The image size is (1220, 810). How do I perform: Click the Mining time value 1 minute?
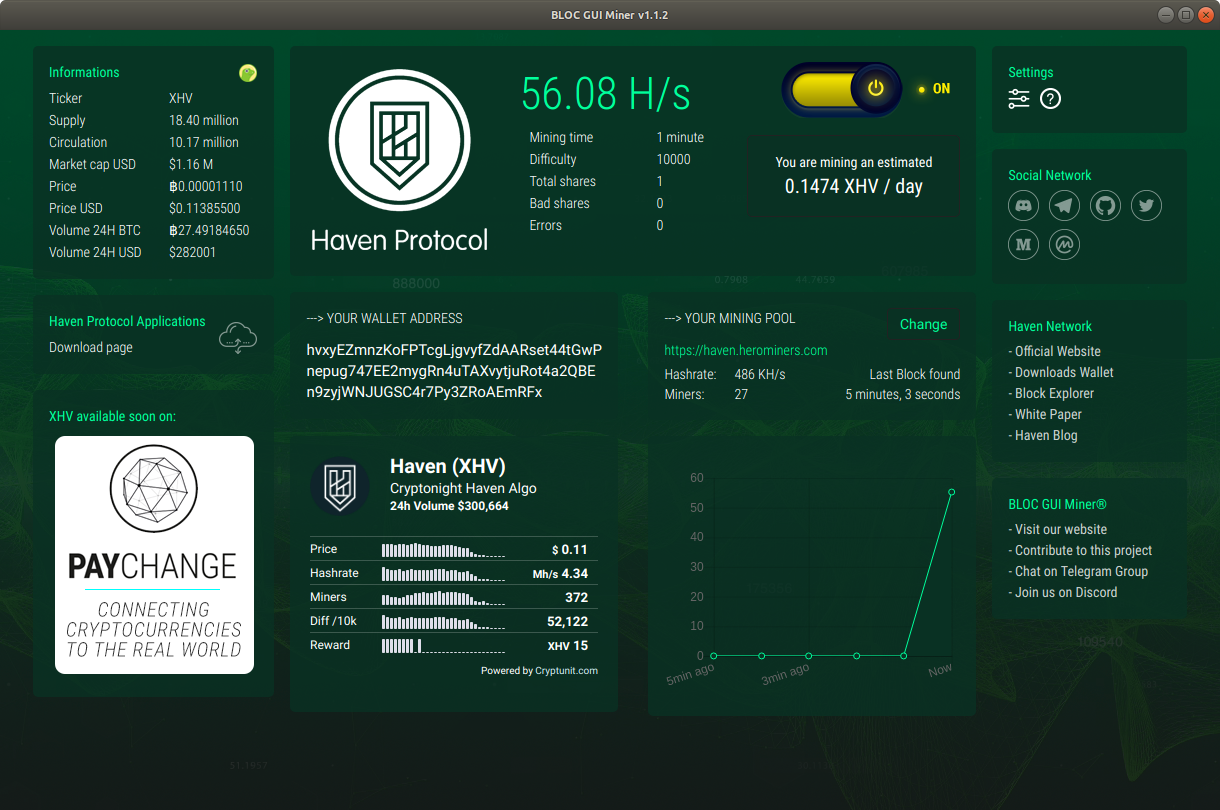680,137
